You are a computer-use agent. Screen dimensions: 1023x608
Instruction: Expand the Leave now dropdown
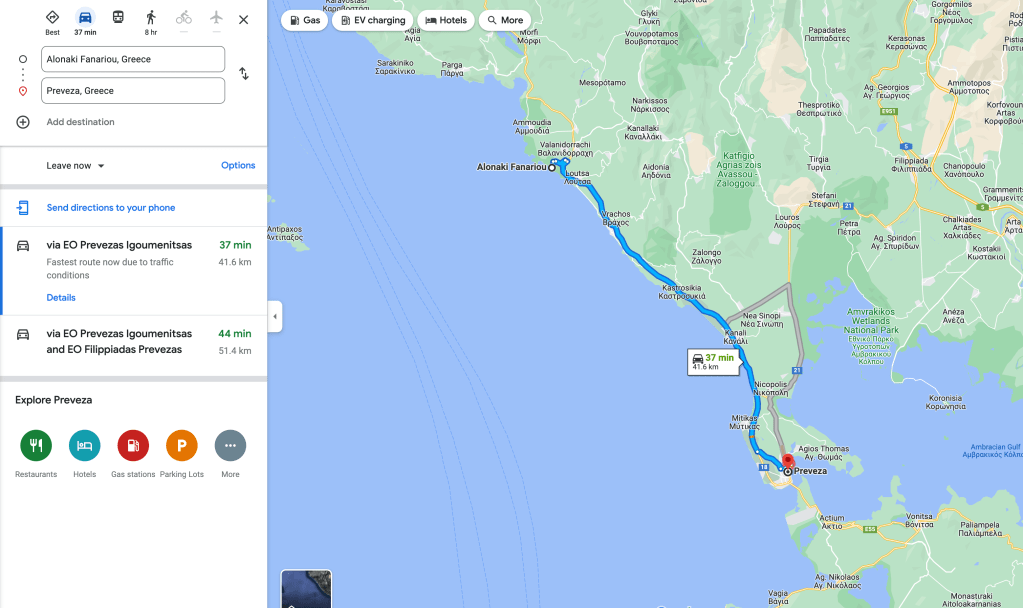(75, 166)
